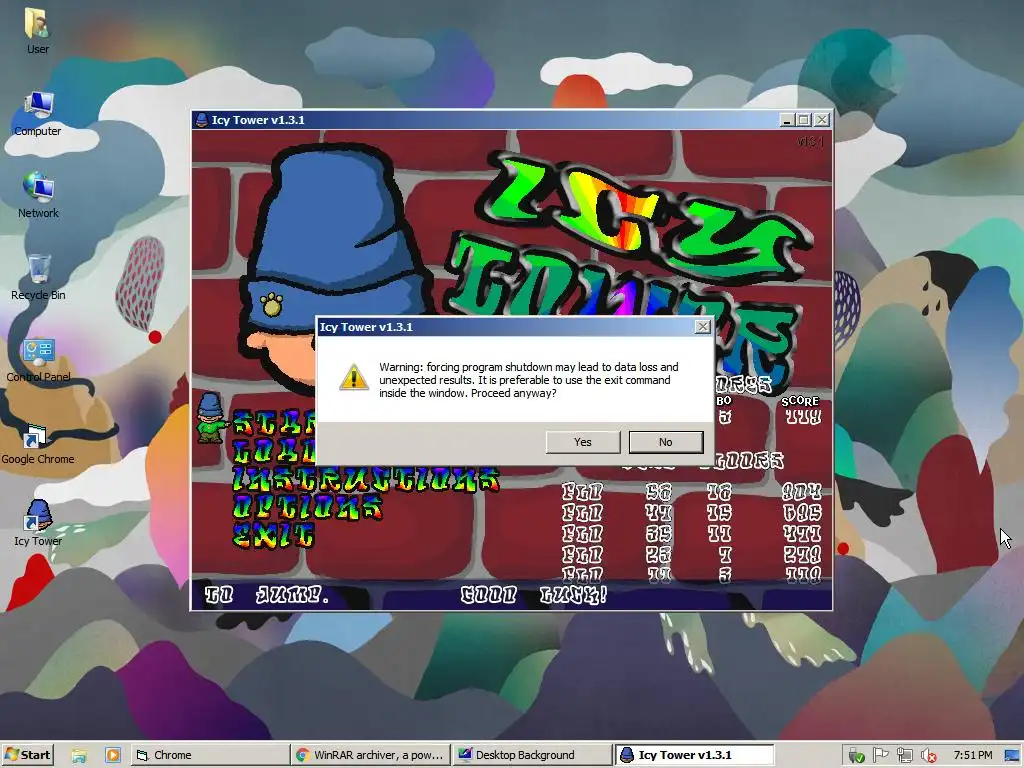Click the small character icon beside START
1024x768 pixels.
(210, 418)
